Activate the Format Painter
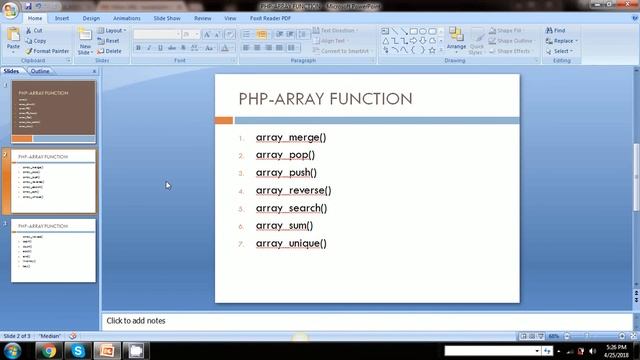The height and width of the screenshot is (360, 640). pyautogui.click(x=47, y=51)
